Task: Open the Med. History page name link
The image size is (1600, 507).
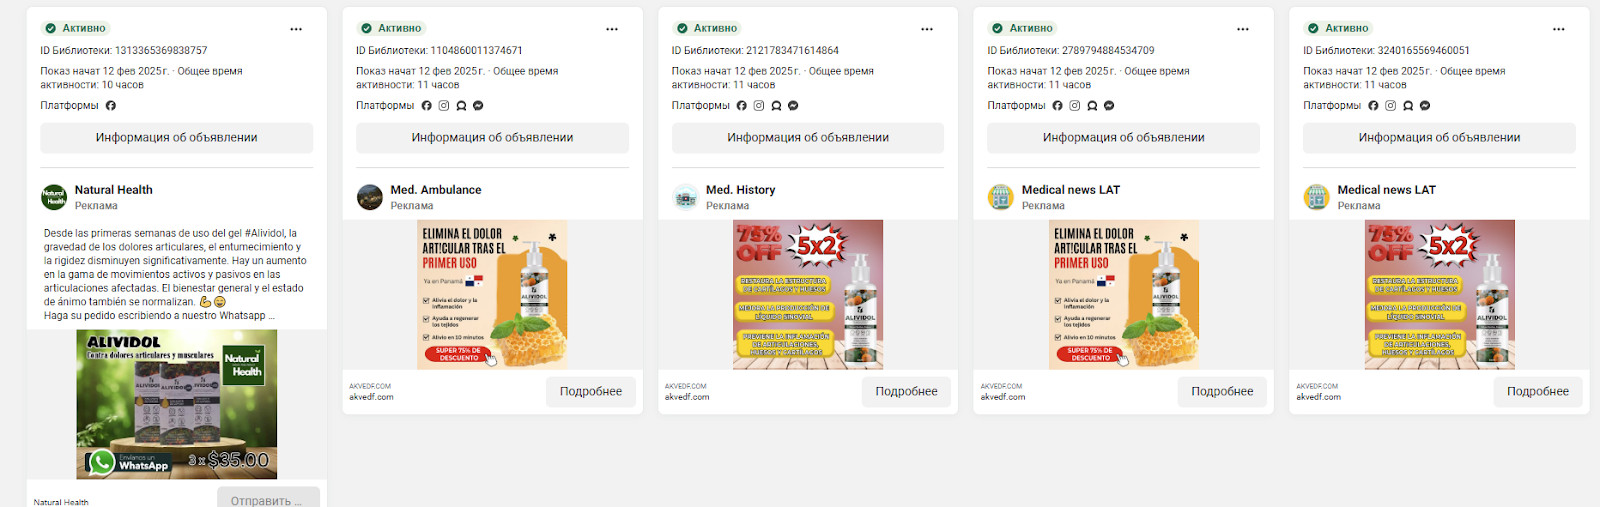Action: point(741,190)
